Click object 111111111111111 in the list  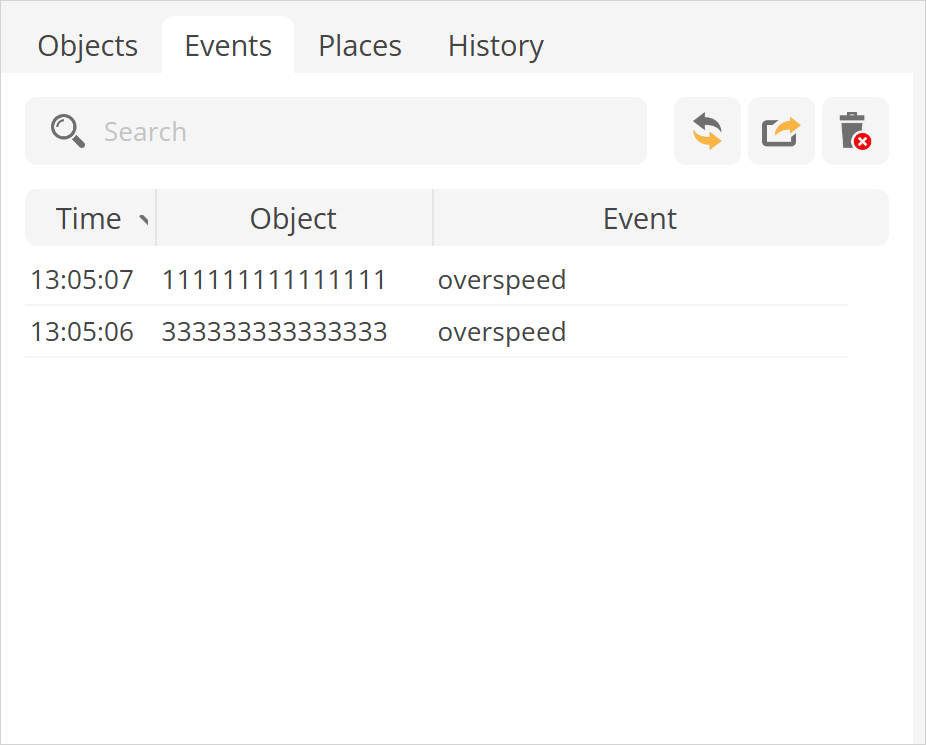coord(274,280)
